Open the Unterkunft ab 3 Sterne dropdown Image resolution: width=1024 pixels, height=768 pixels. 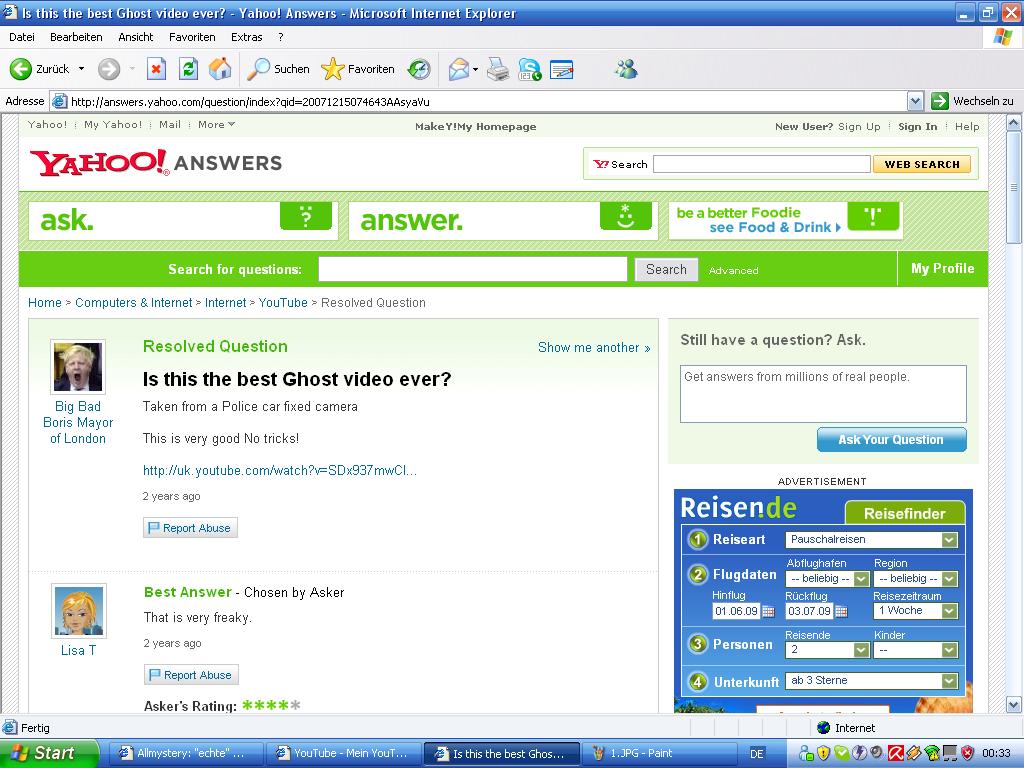click(x=949, y=681)
